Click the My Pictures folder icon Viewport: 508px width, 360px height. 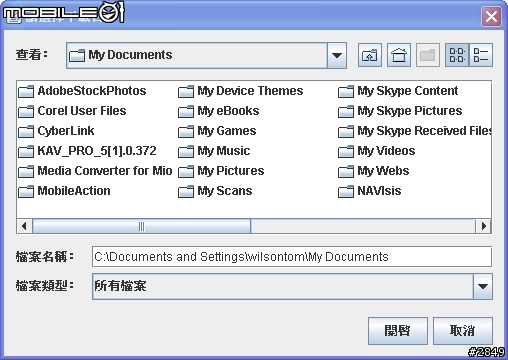click(x=186, y=171)
